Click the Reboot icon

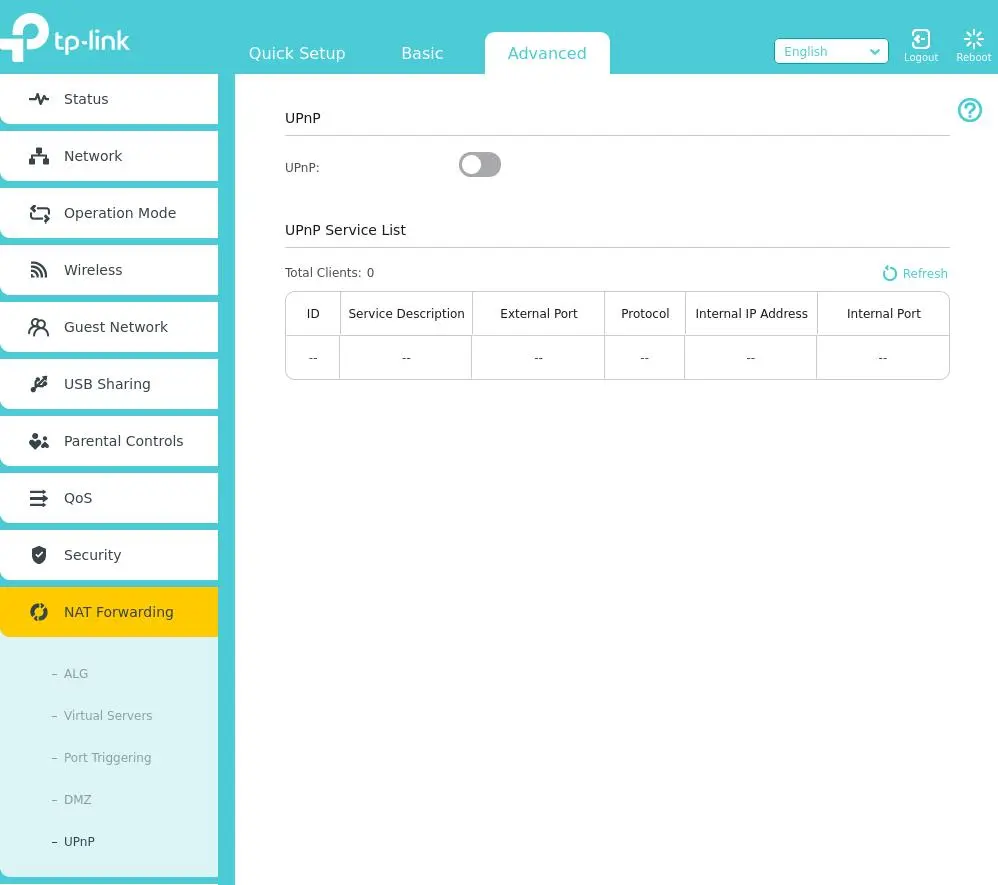click(973, 39)
